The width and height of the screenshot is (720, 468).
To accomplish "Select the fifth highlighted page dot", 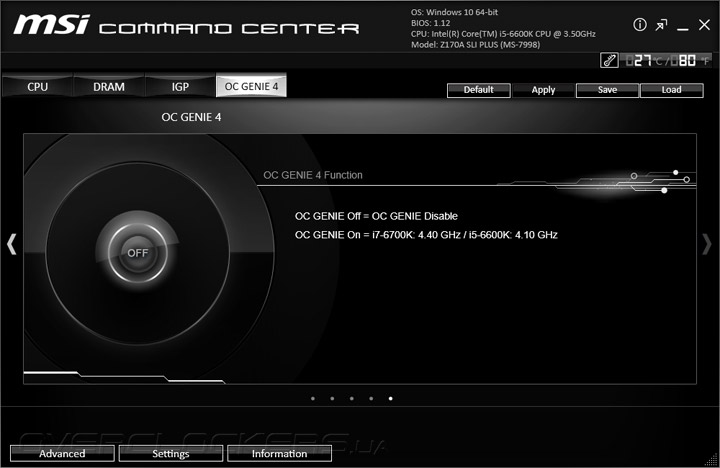I will tap(390, 399).
